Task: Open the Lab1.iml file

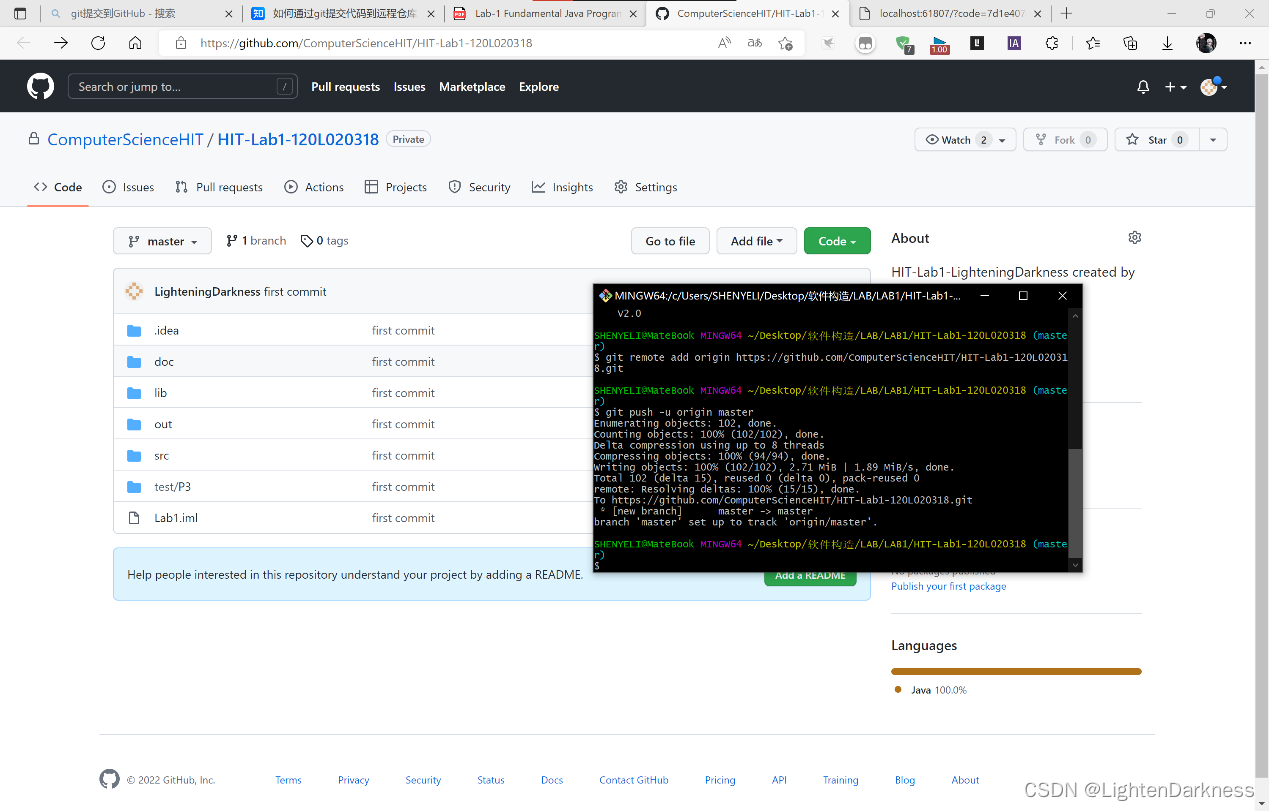Action: pos(176,518)
